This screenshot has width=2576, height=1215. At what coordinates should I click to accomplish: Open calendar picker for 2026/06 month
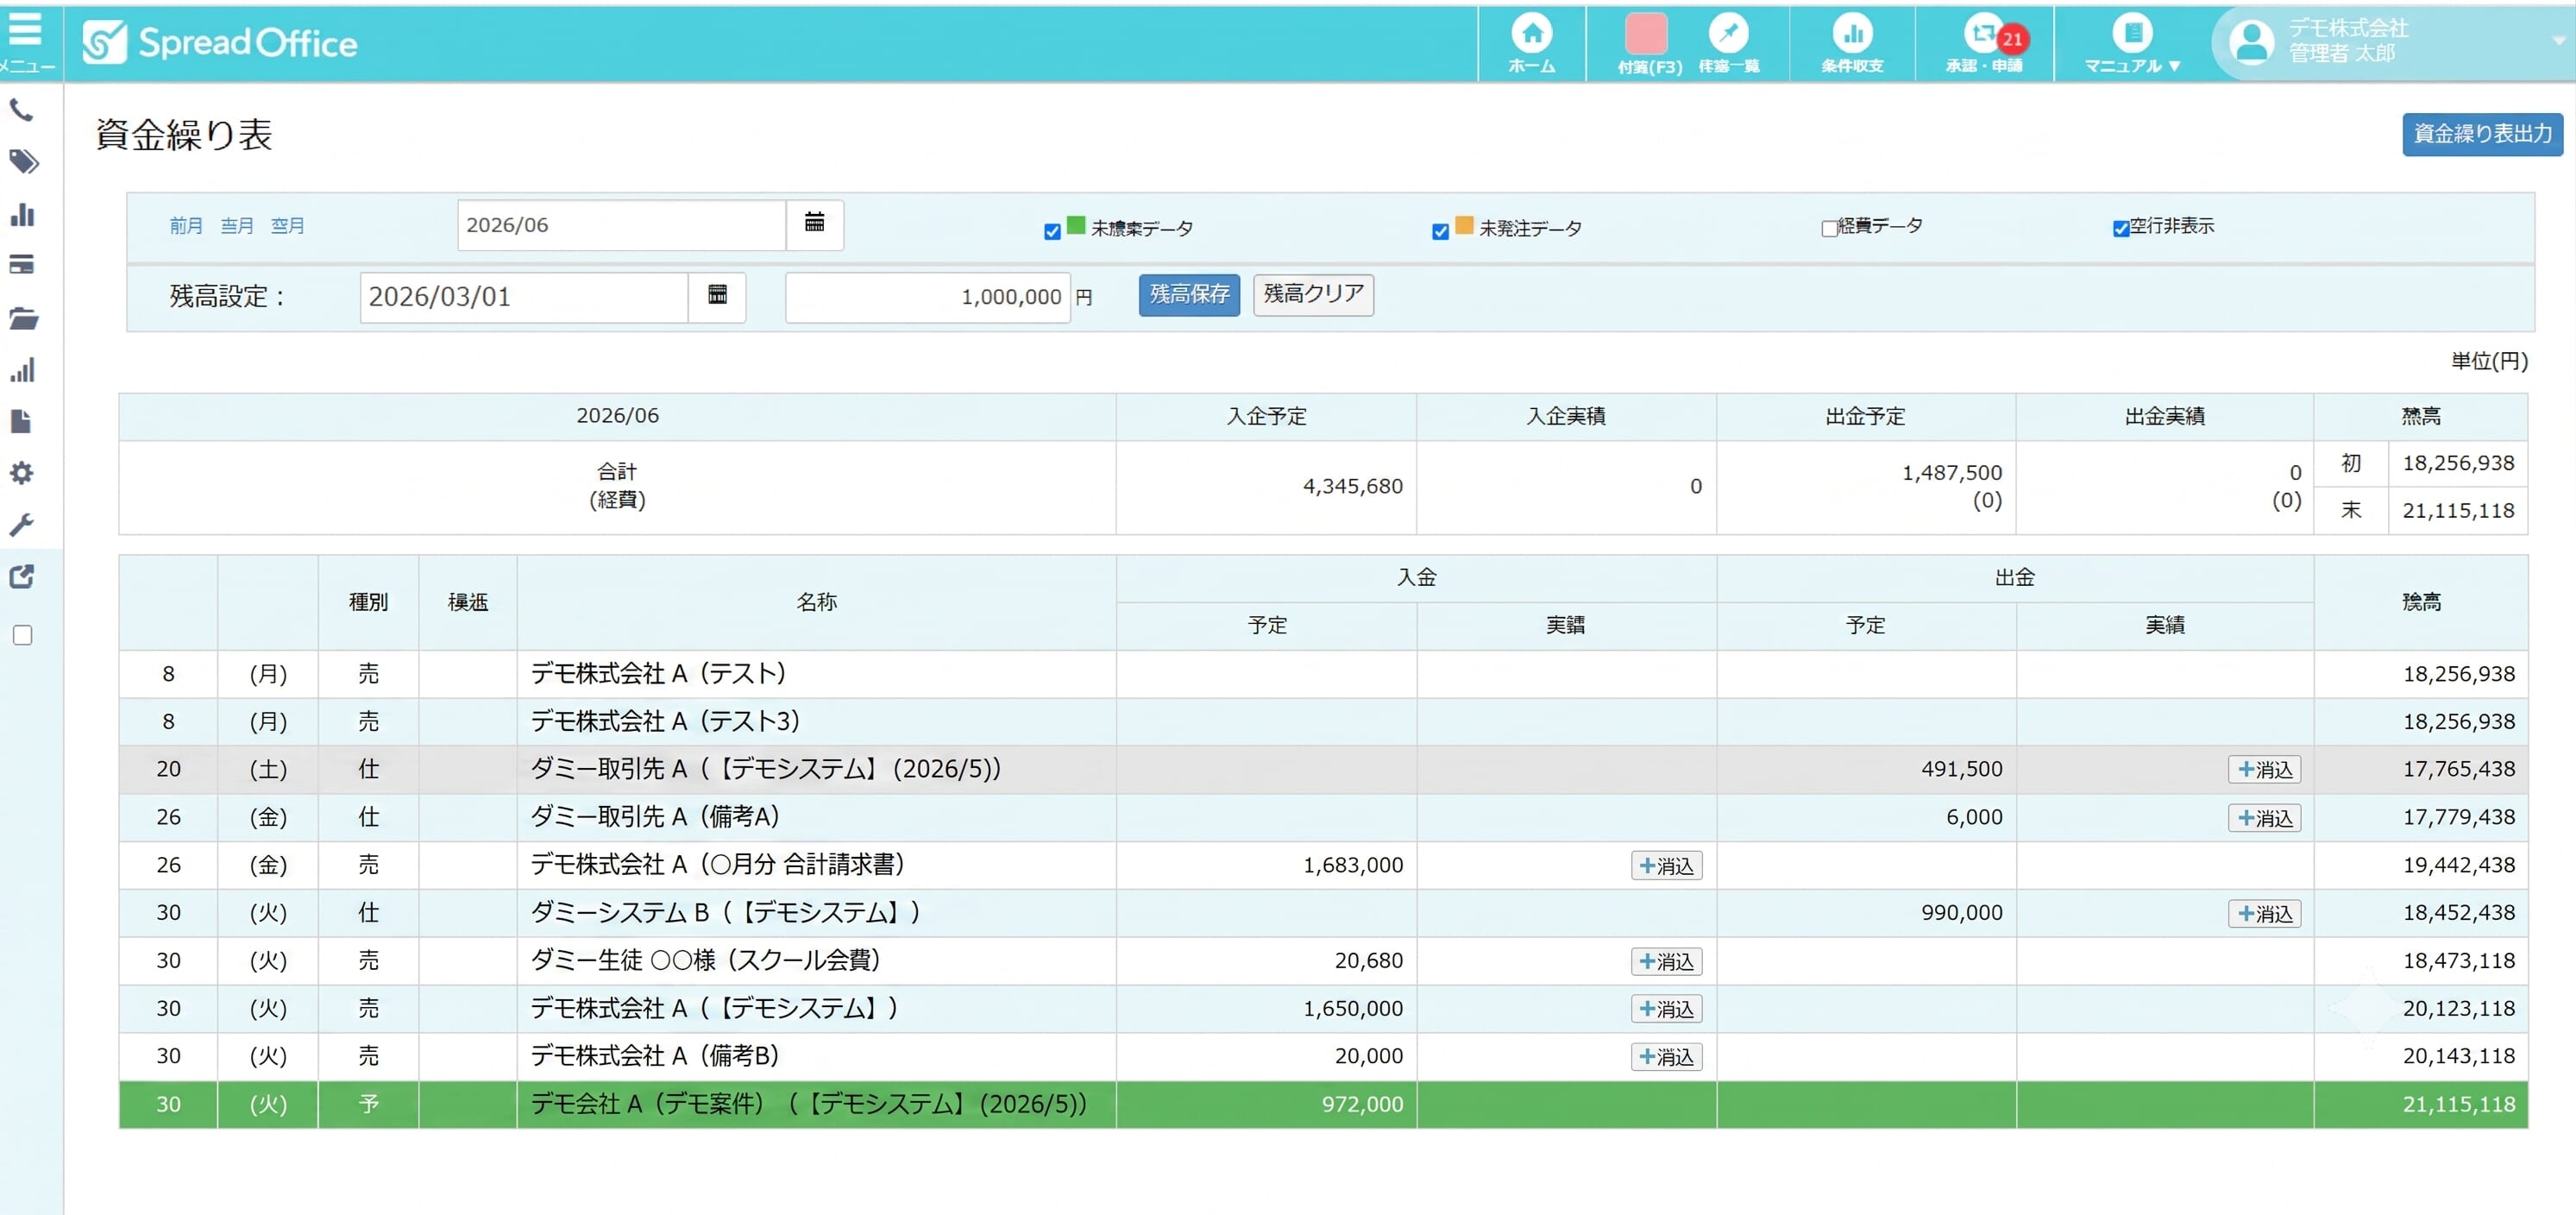click(815, 224)
